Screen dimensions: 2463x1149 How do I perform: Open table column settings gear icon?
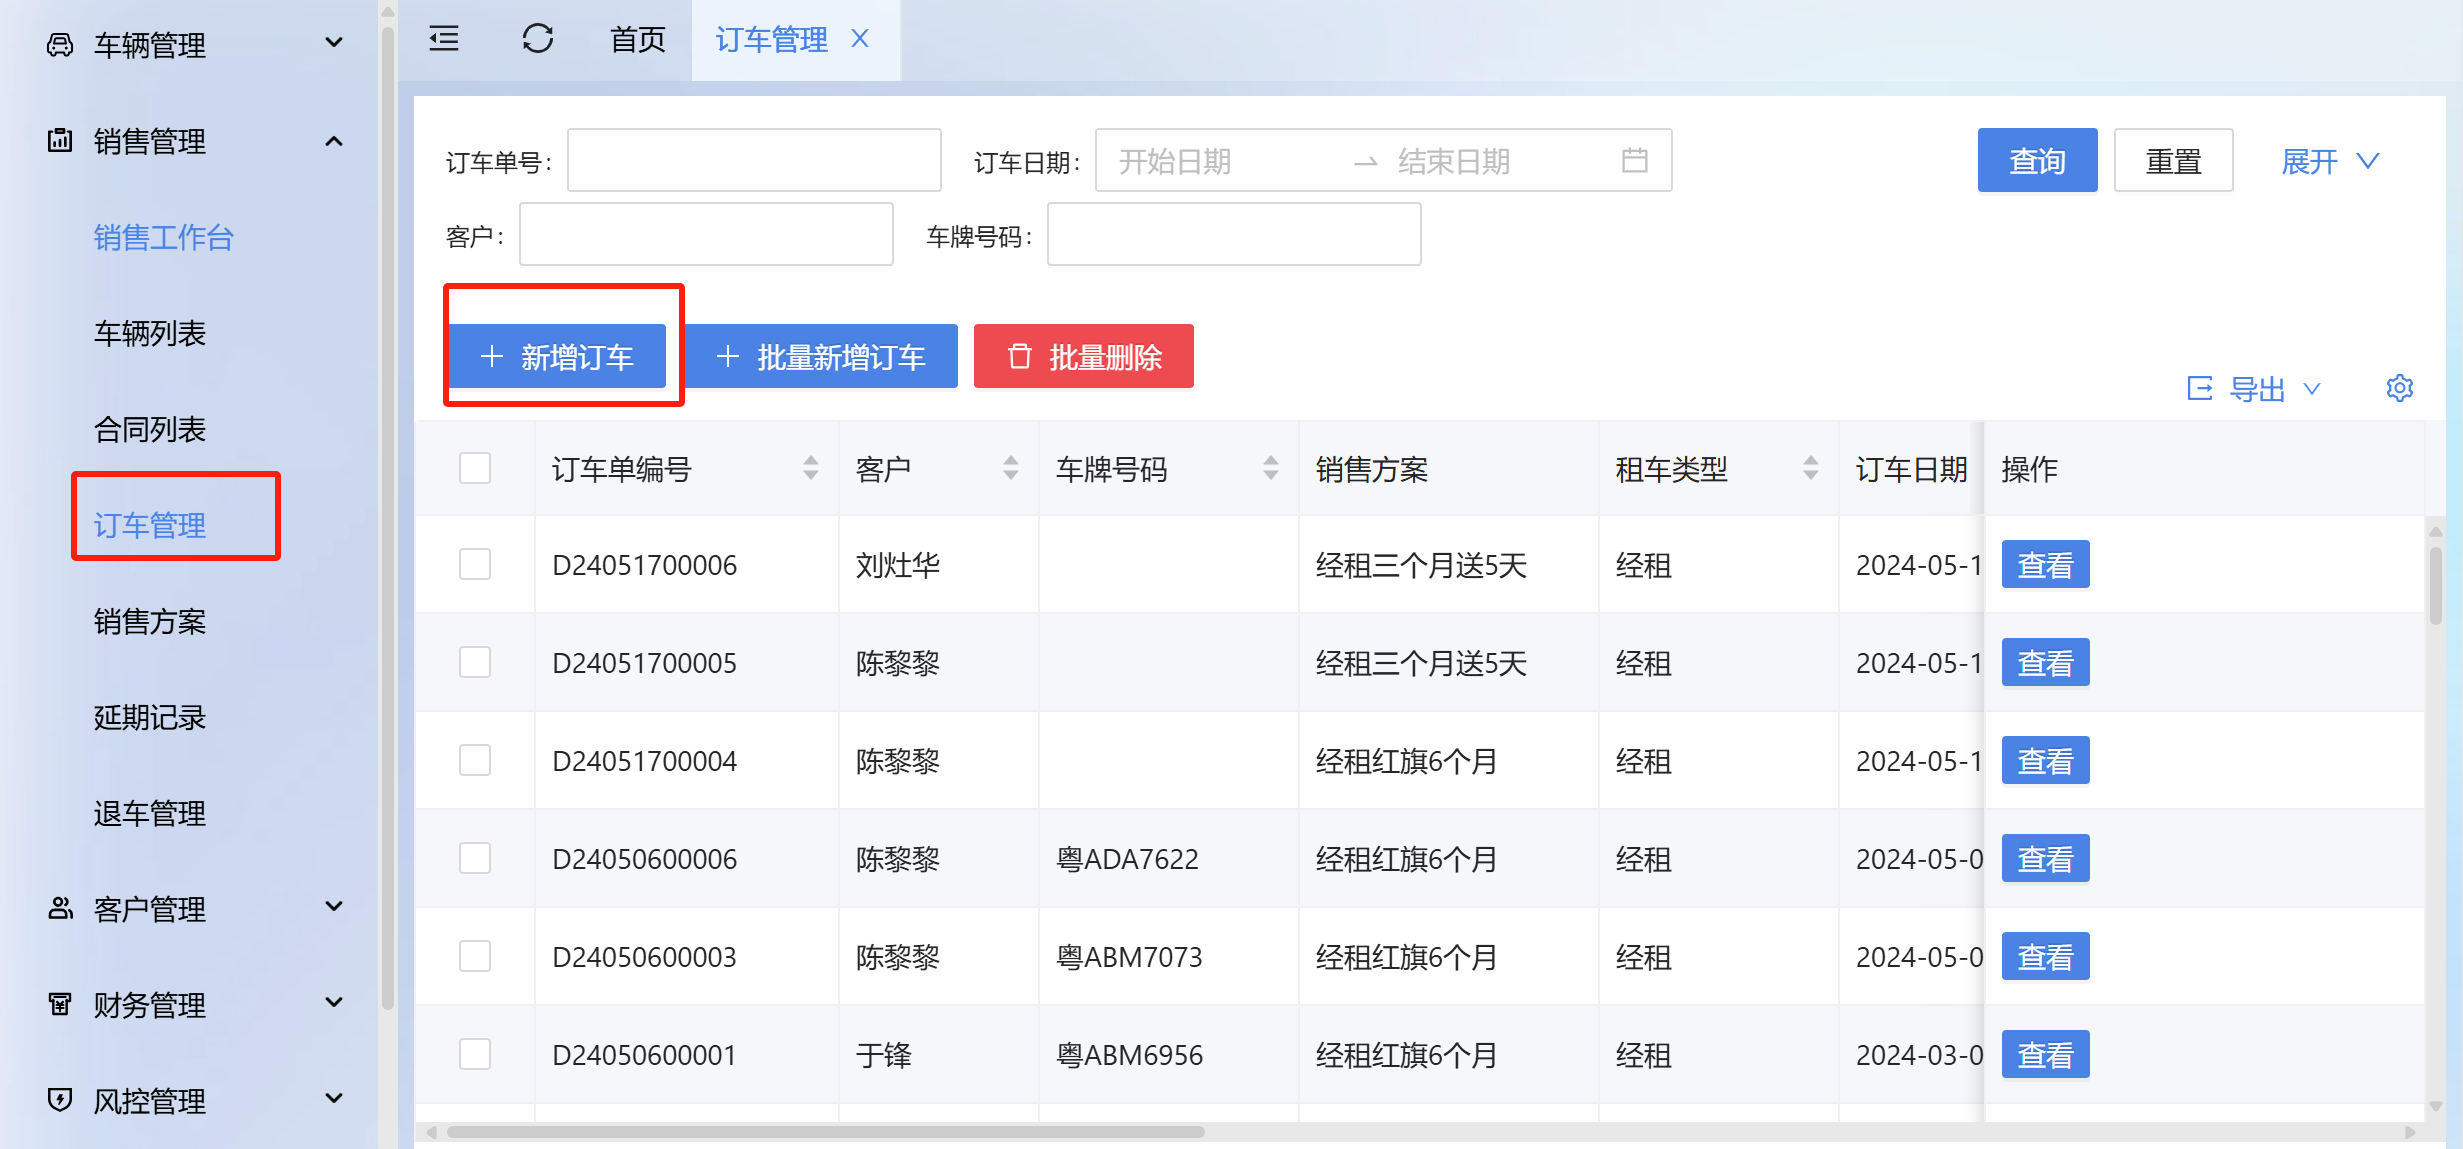click(x=2399, y=388)
